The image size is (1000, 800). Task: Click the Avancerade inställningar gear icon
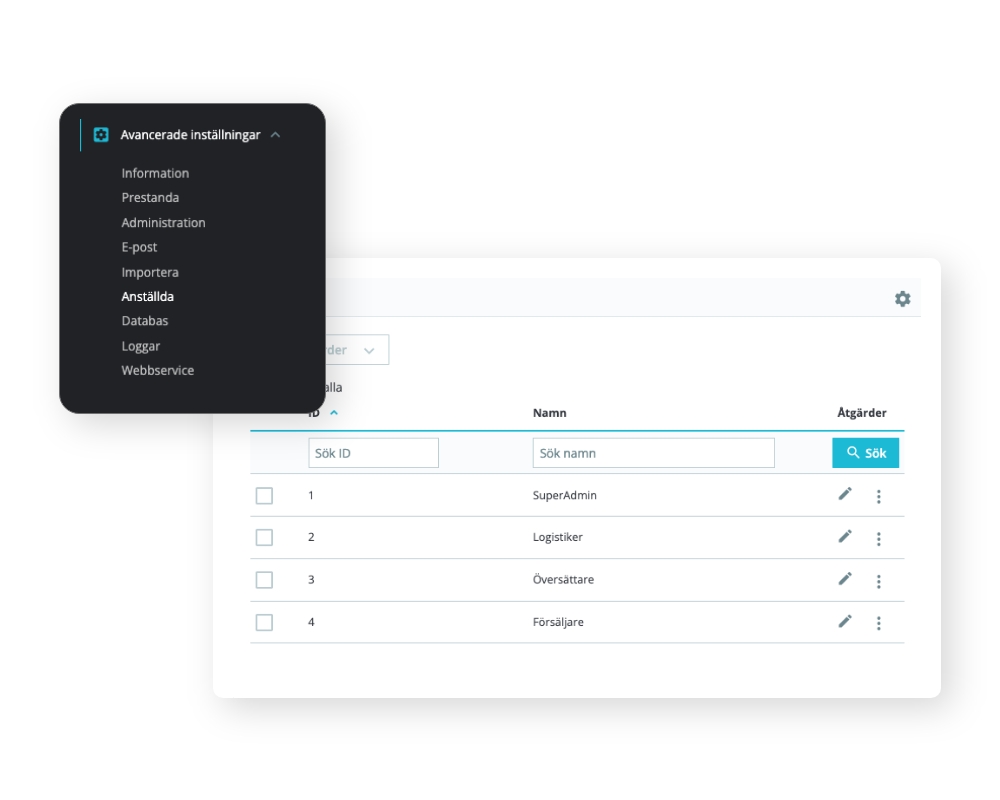click(101, 135)
